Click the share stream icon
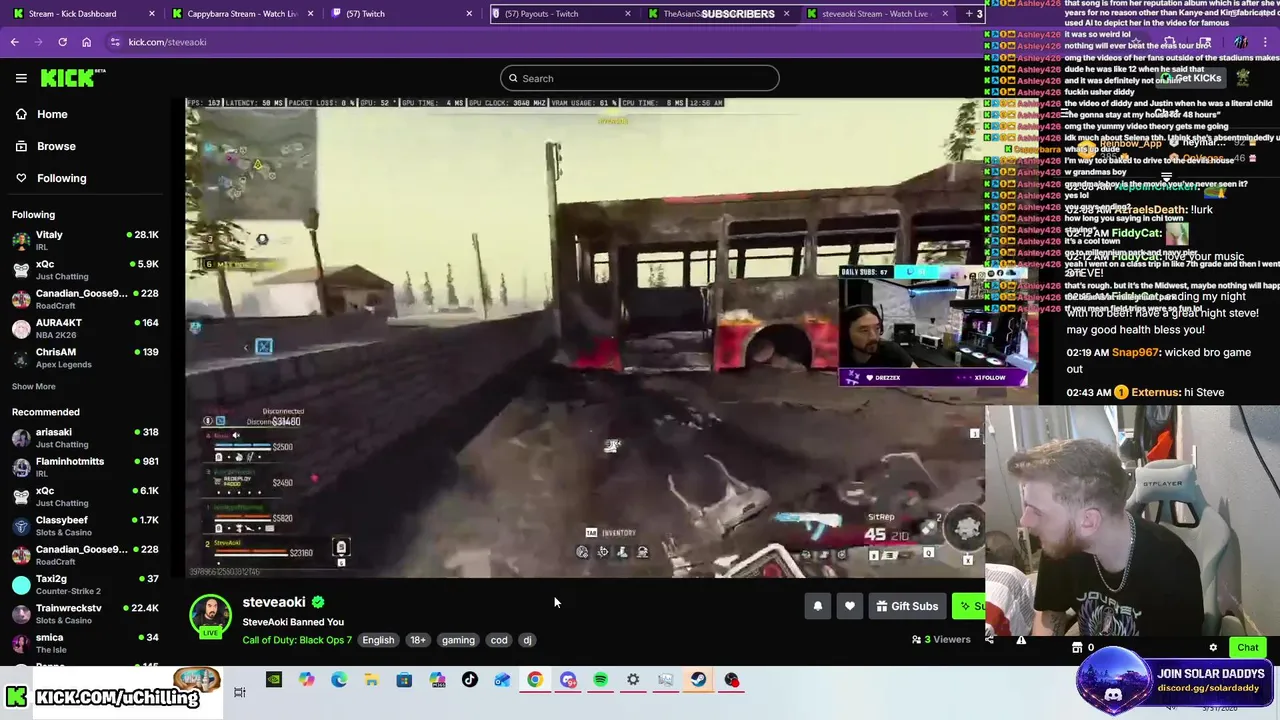 pos(990,639)
